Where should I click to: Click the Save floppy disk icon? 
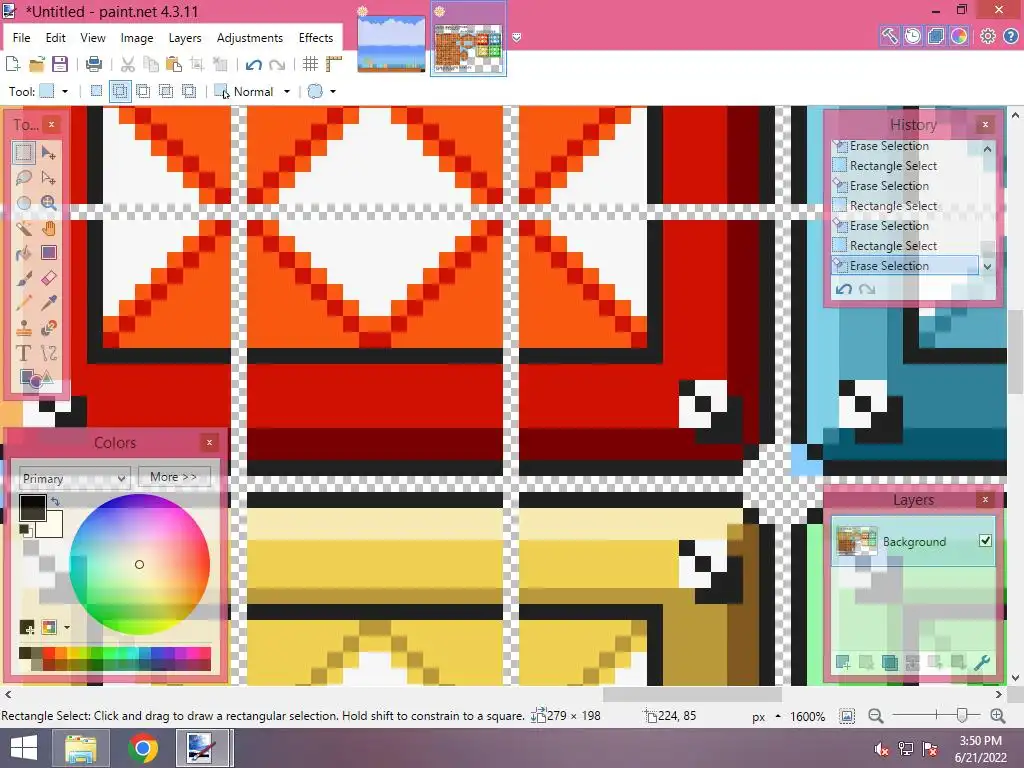tap(60, 64)
